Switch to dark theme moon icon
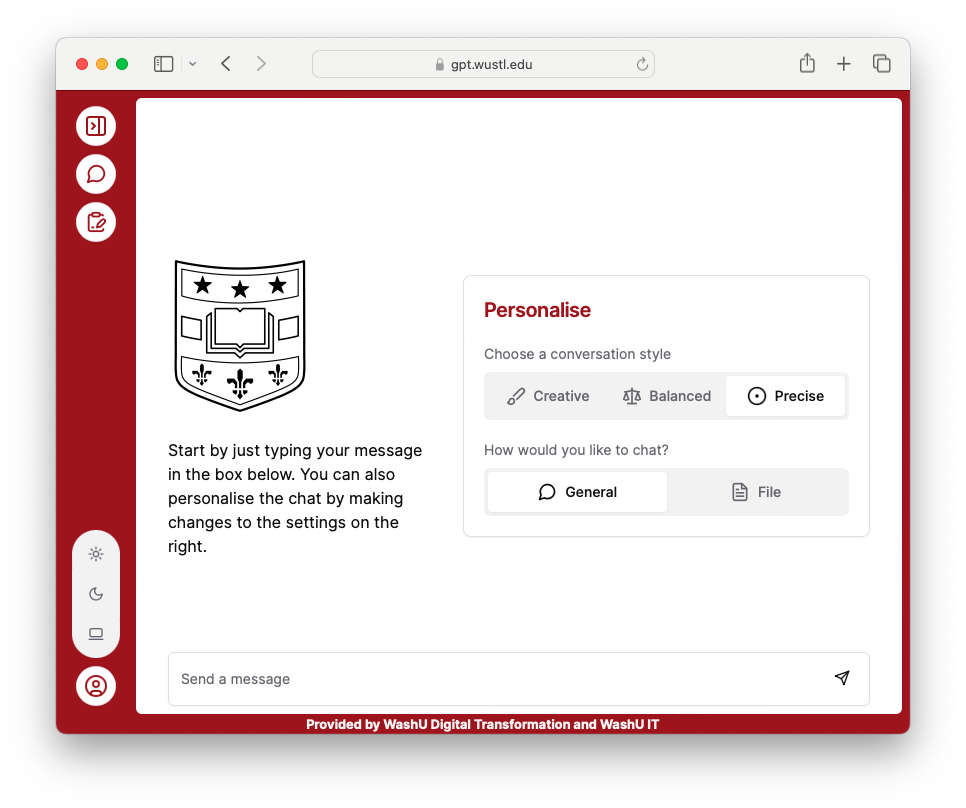 pos(96,594)
